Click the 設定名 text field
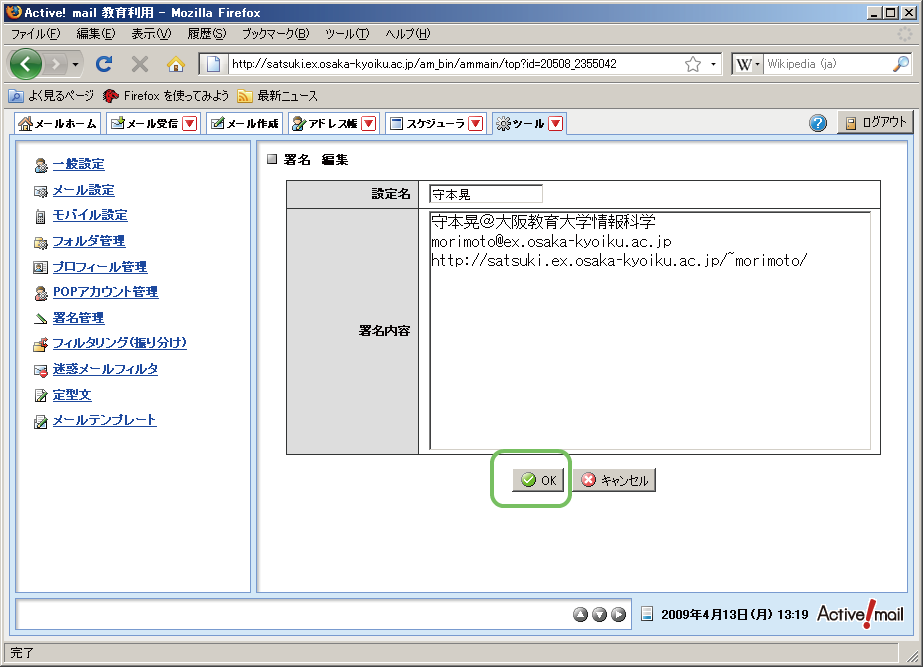The height and width of the screenshot is (667, 923). coord(486,194)
